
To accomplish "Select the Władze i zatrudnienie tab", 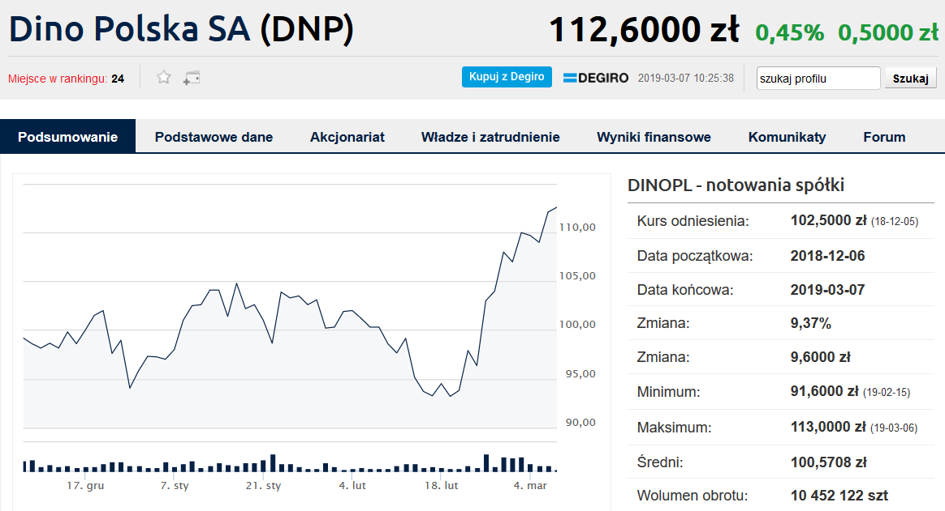I will click(491, 137).
